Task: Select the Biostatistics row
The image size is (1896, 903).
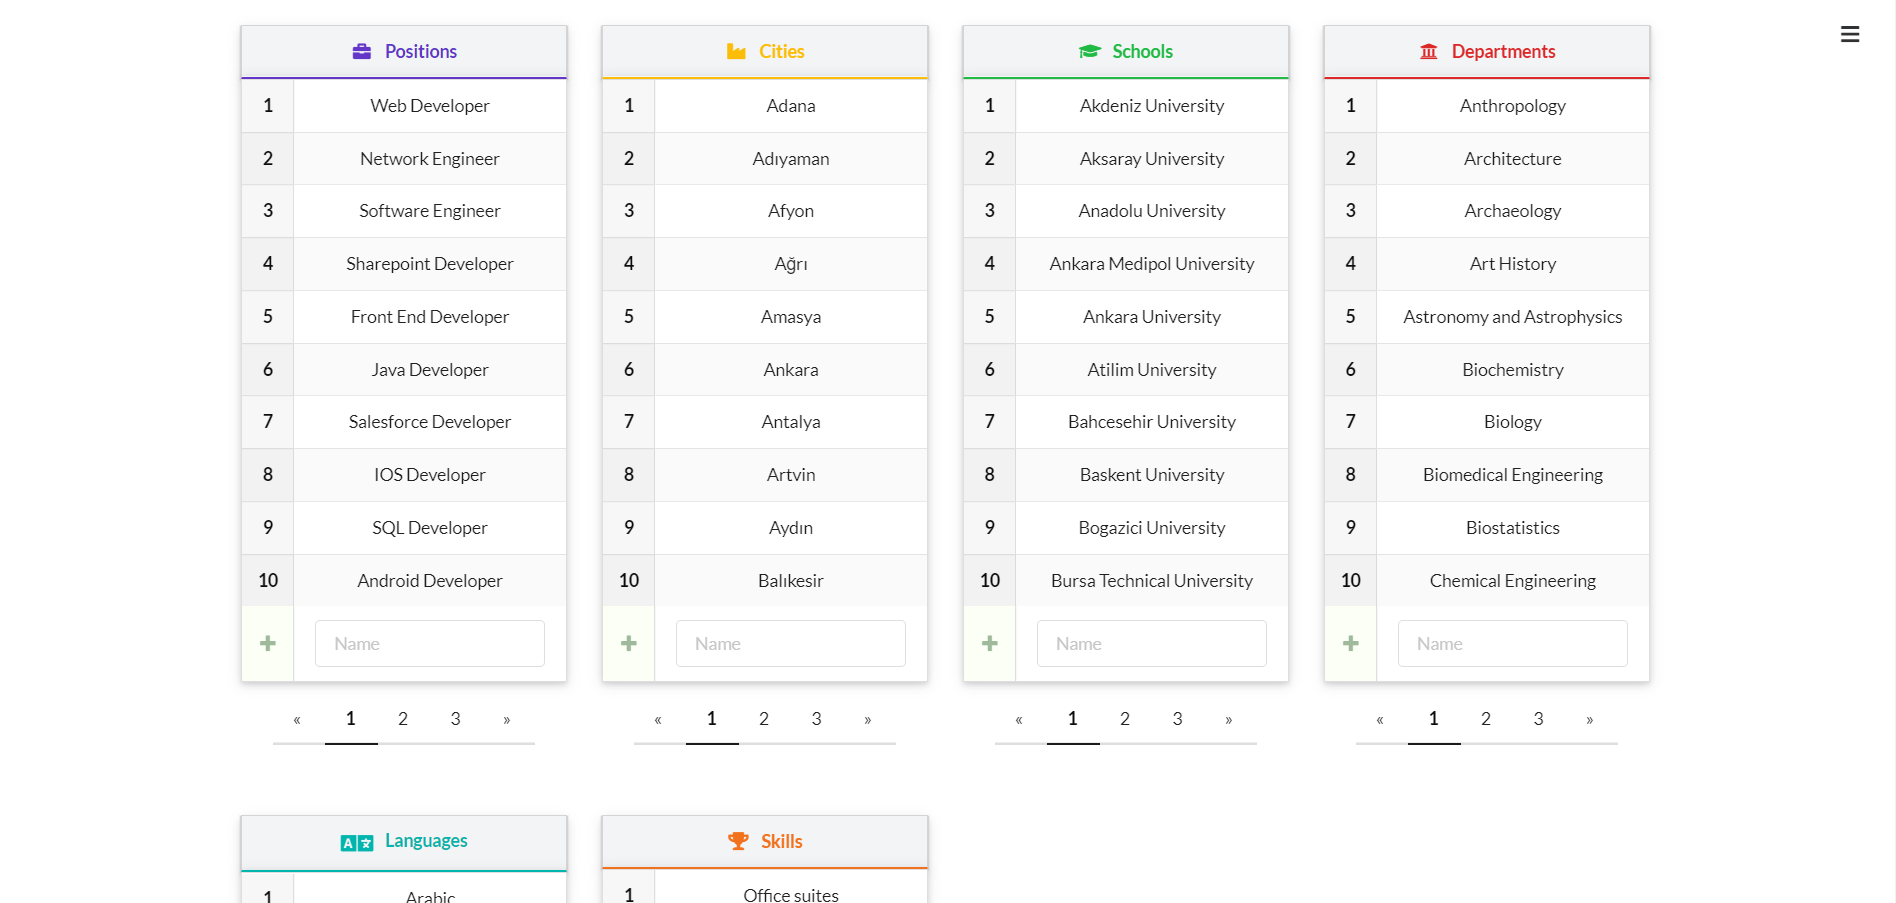Action: coord(1487,528)
